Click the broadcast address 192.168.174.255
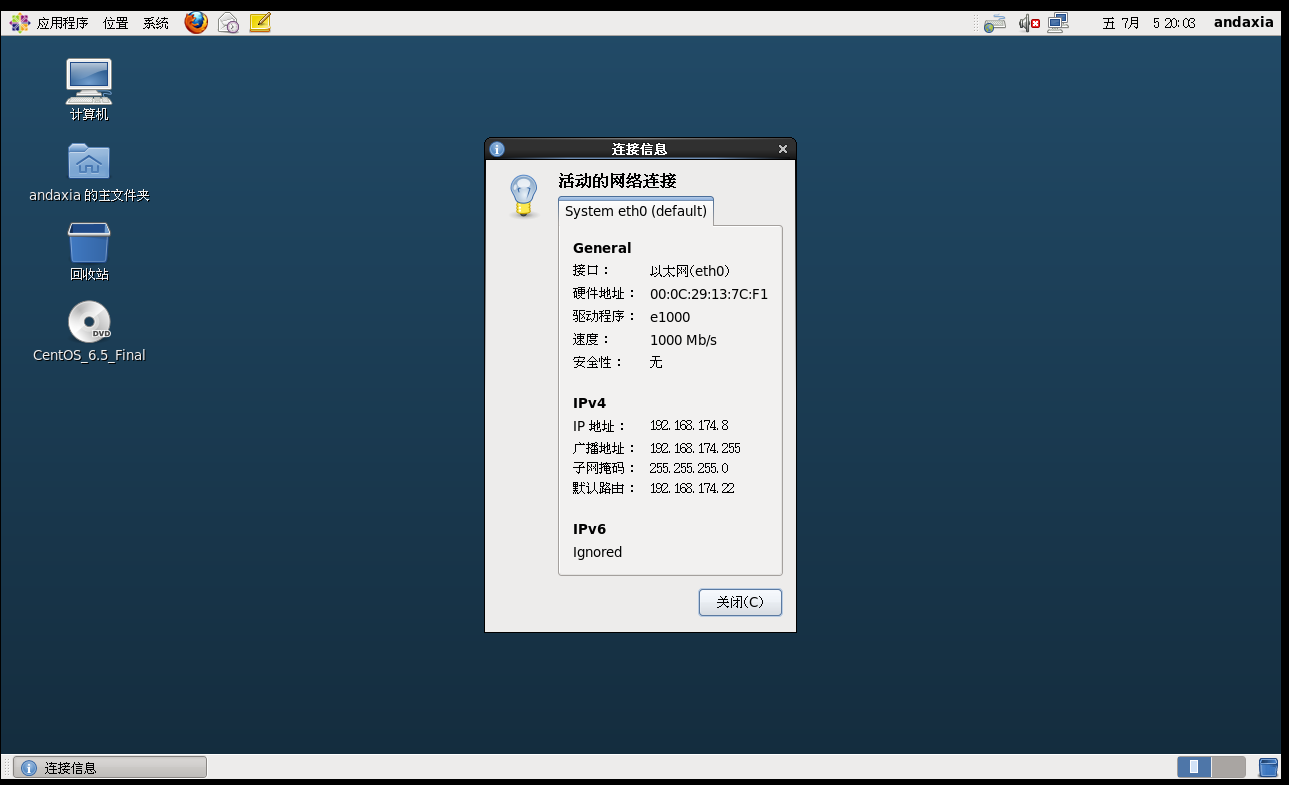The width and height of the screenshot is (1289, 785). 695,449
